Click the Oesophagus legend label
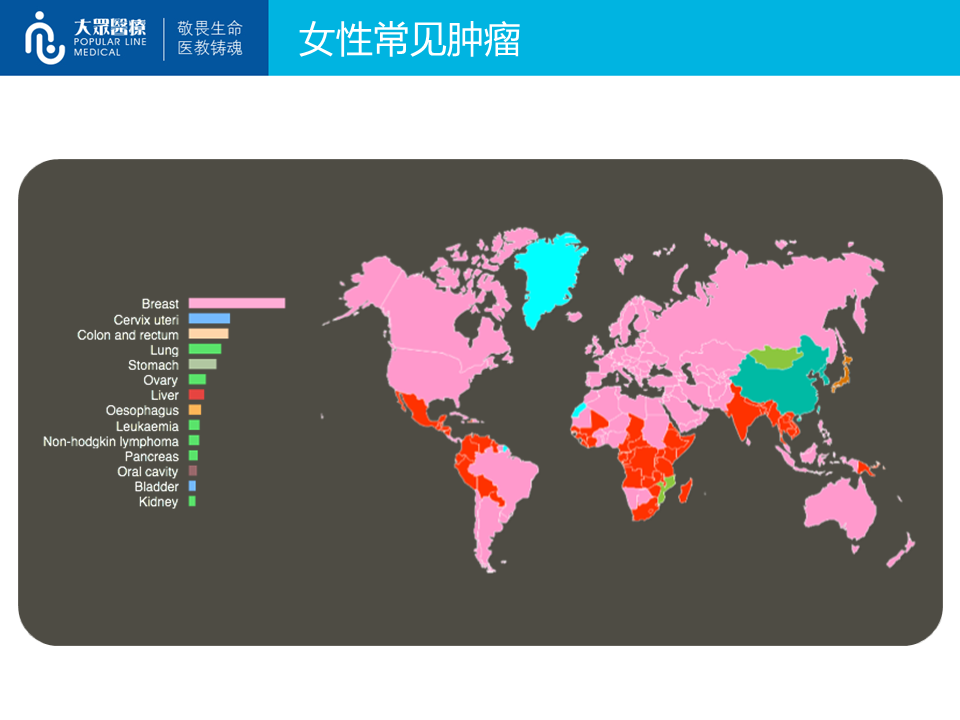This screenshot has width=960, height=720. 142,411
